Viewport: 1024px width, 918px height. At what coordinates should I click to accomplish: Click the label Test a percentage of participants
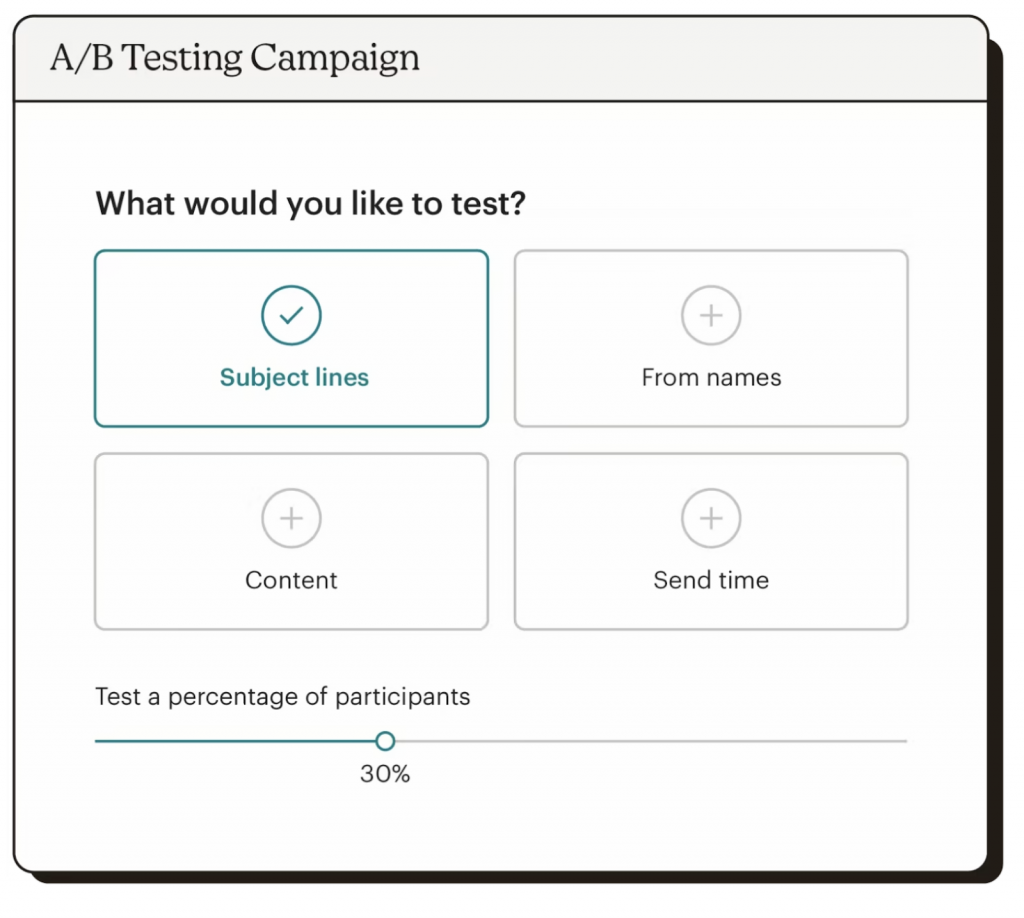point(283,697)
